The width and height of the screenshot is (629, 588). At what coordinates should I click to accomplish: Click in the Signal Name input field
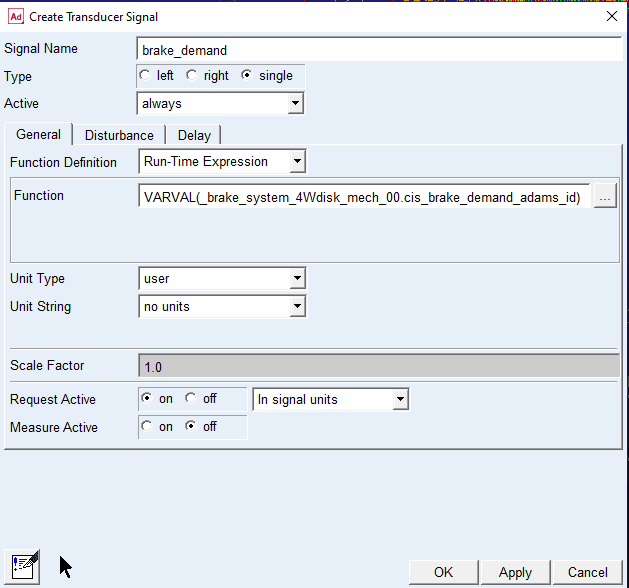tap(379, 50)
